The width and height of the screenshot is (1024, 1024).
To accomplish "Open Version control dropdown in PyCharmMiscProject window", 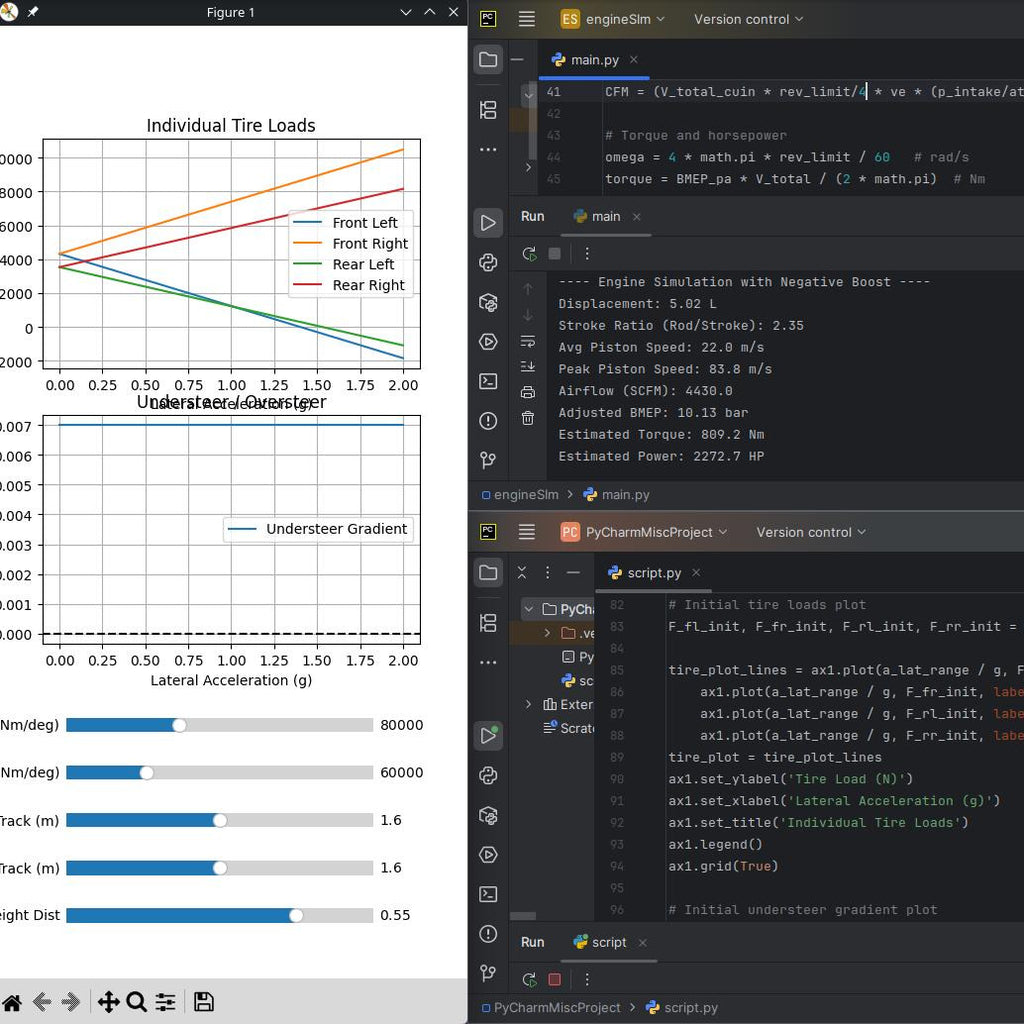I will pyautogui.click(x=811, y=532).
